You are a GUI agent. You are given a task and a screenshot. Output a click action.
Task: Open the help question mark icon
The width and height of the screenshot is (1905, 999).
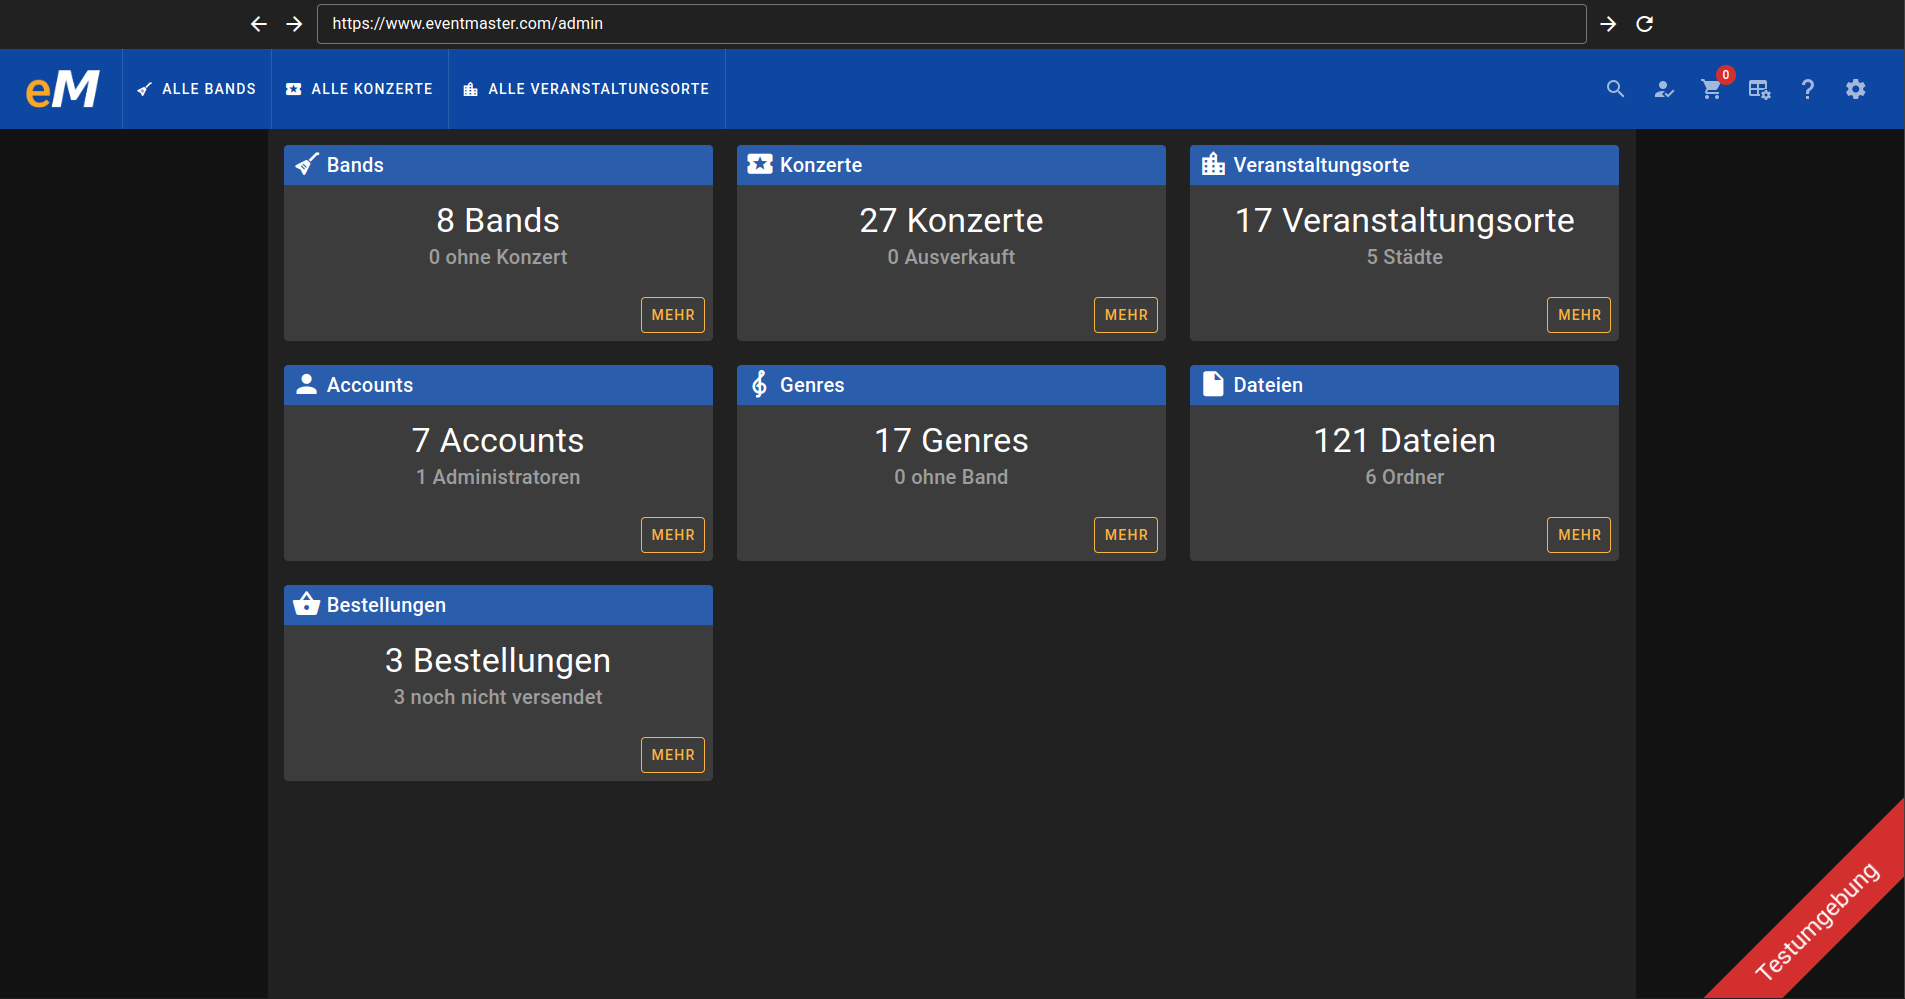click(x=1807, y=90)
